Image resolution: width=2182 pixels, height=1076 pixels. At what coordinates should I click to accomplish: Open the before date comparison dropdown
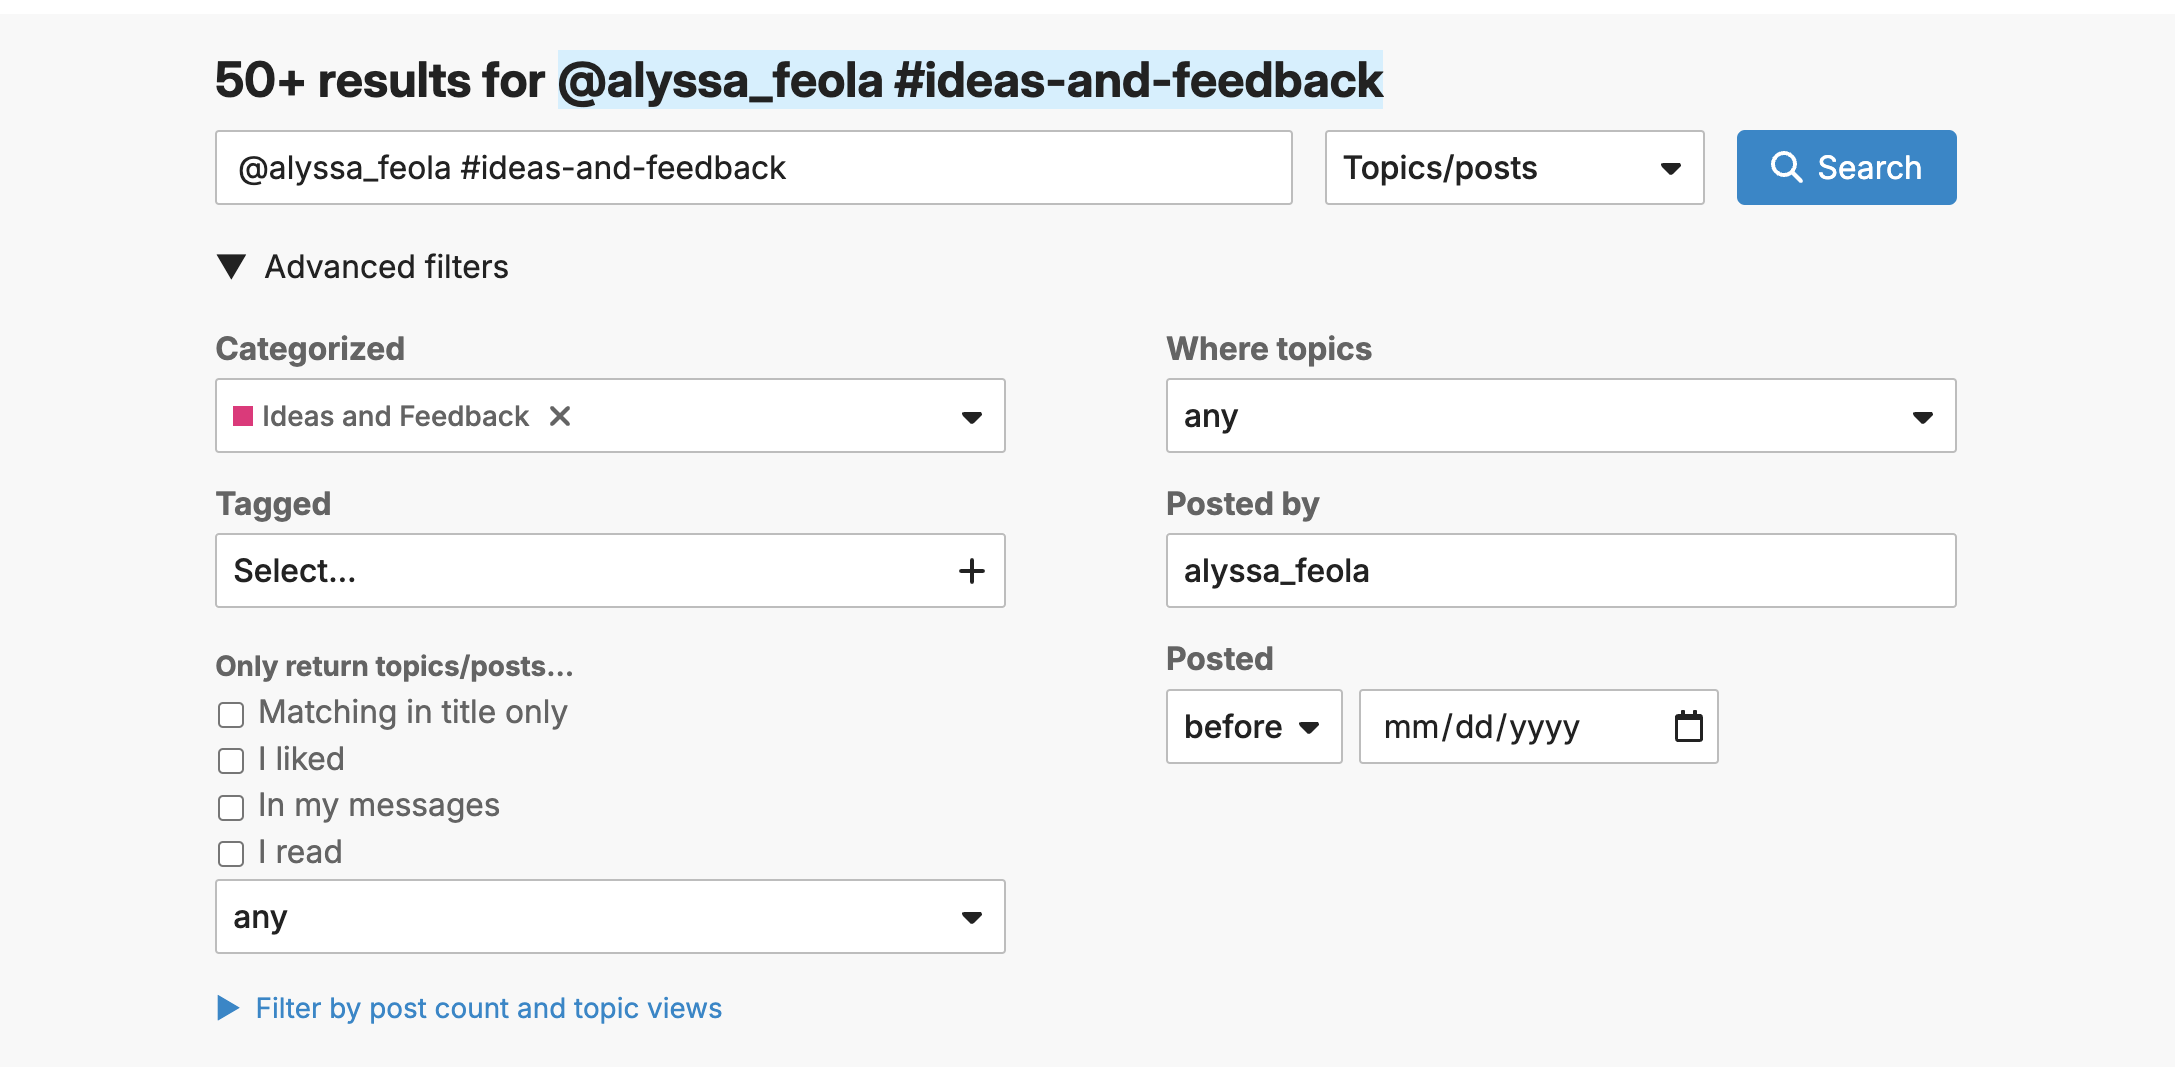[x=1253, y=726]
